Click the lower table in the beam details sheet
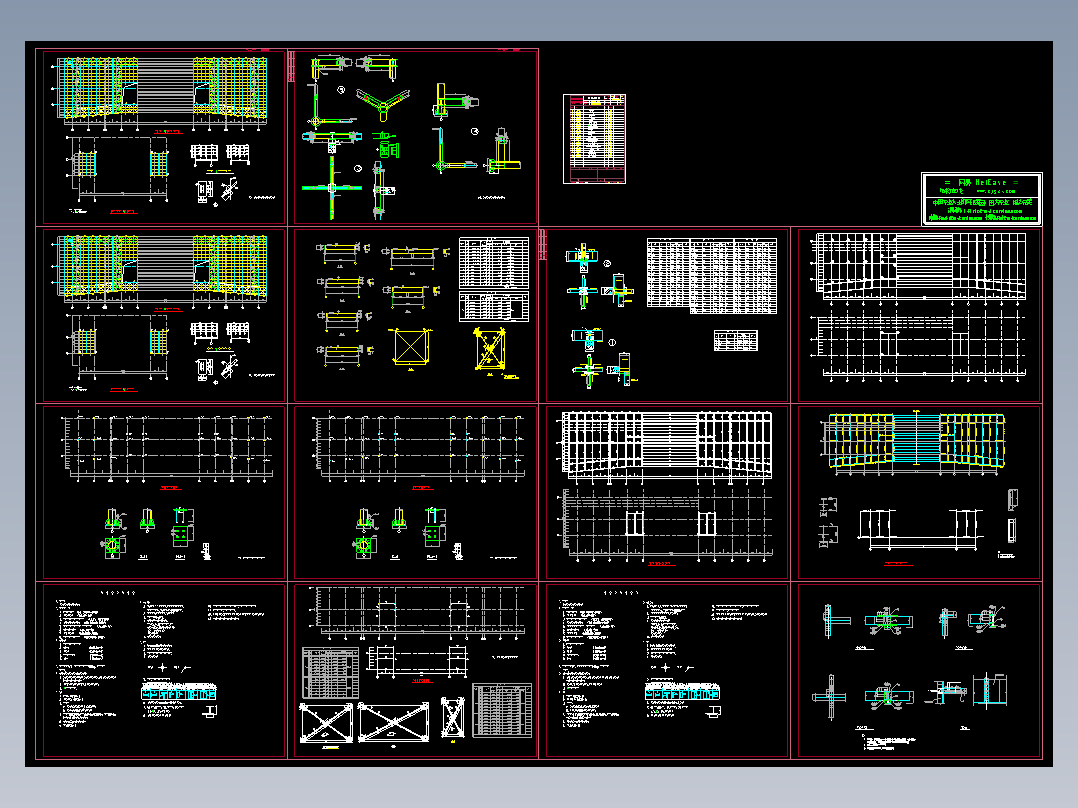 coord(494,307)
